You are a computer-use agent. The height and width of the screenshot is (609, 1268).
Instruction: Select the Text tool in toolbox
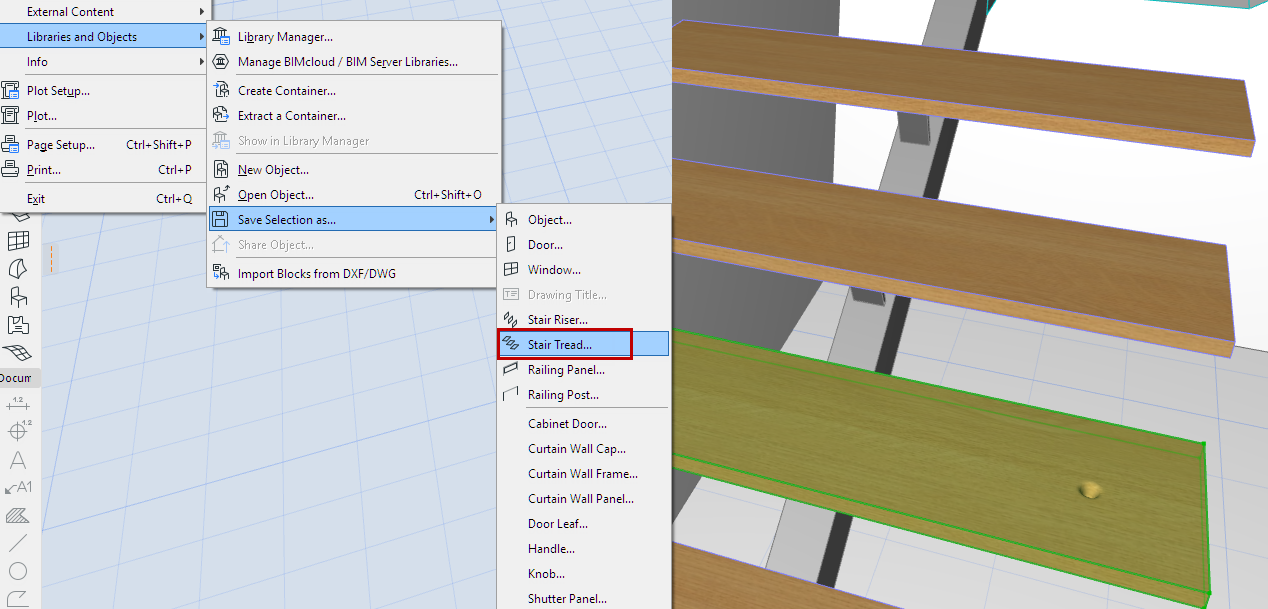(18, 460)
